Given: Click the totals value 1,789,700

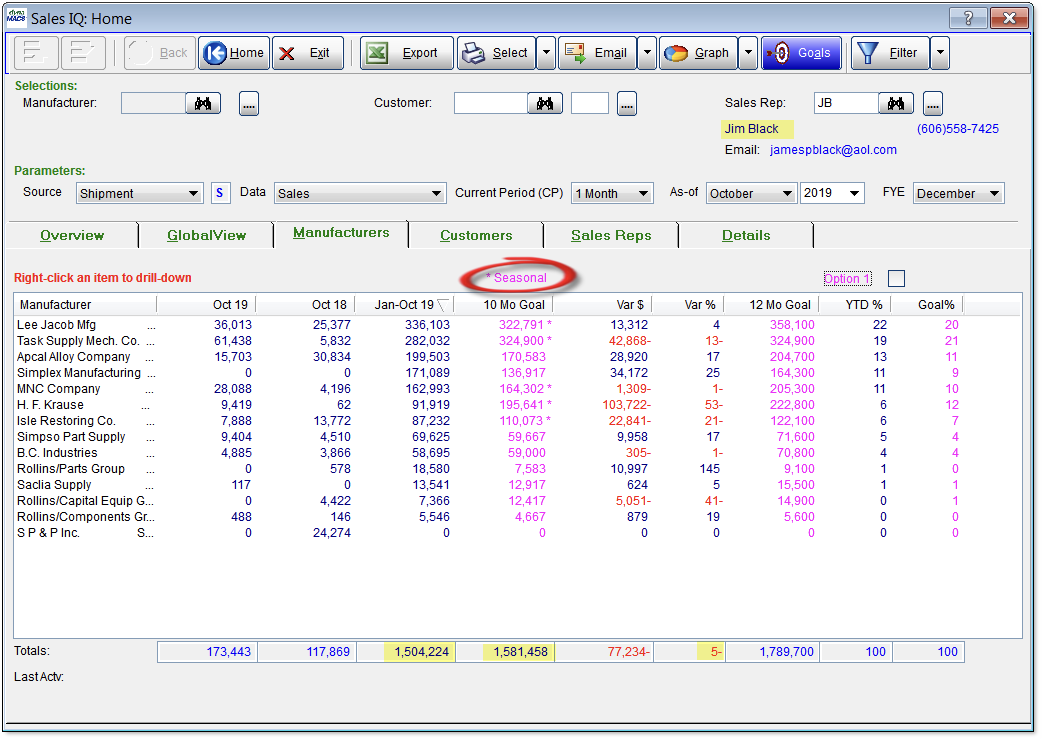Looking at the screenshot, I should (786, 652).
